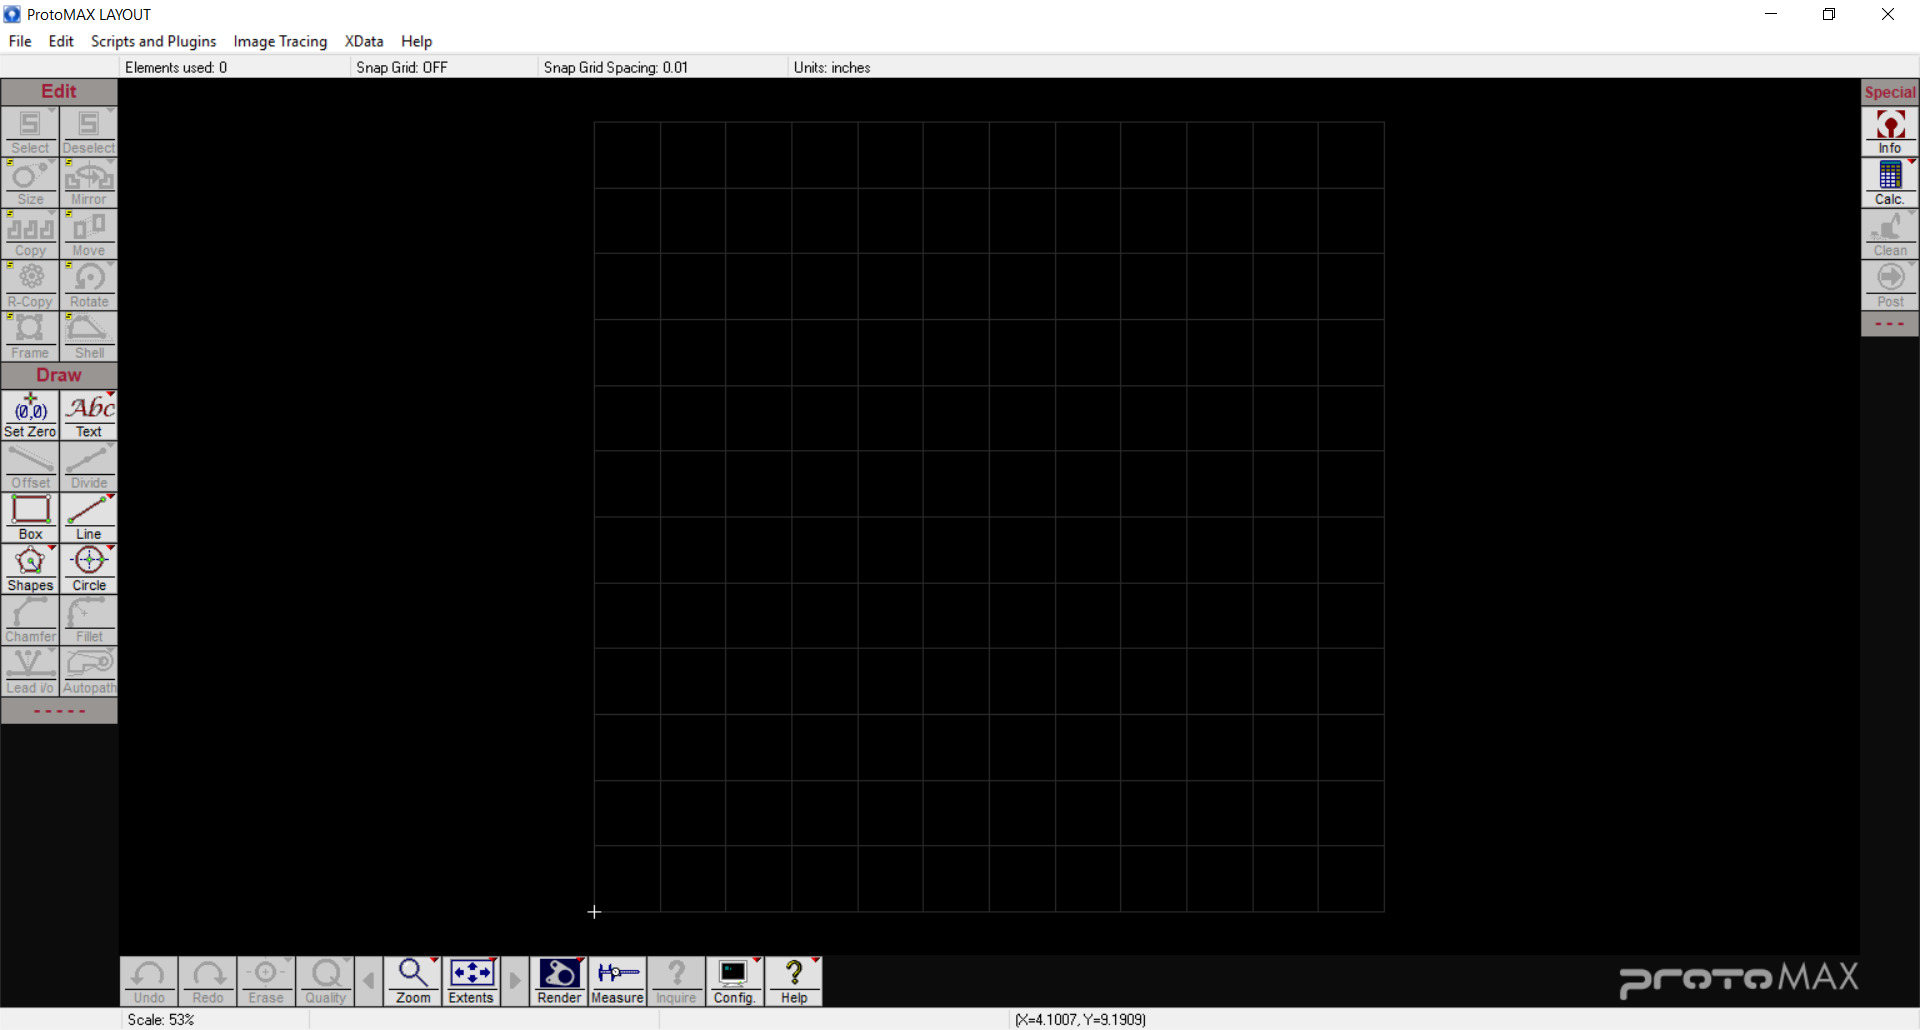Click the Elements used: 0 status
This screenshot has height=1030, width=1920.
coord(176,67)
